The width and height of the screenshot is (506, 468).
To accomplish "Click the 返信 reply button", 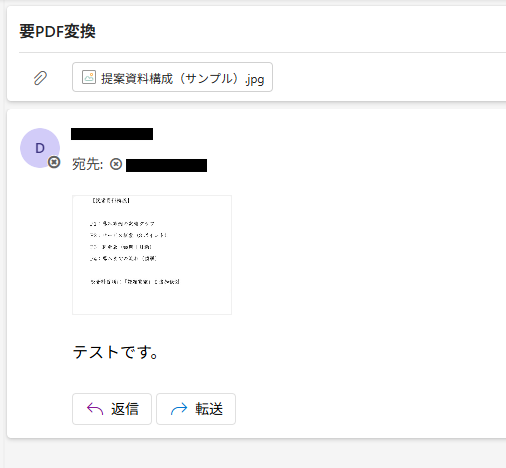I will (112, 409).
